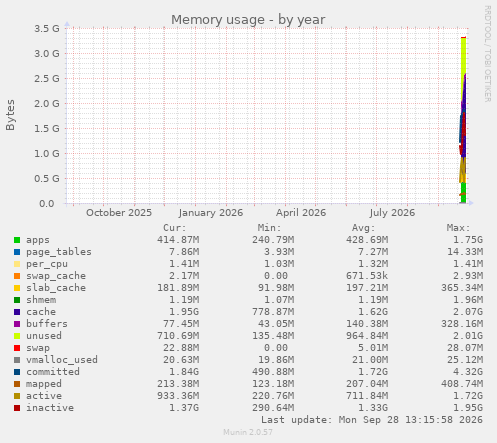Click the active olive legend swatch
This screenshot has width=497, height=443.
coord(17,396)
